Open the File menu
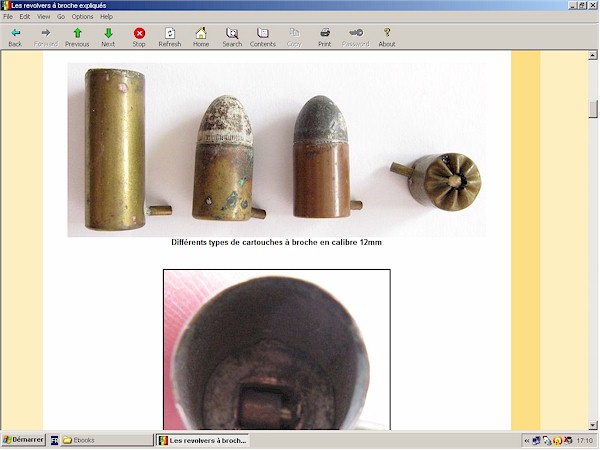The width and height of the screenshot is (600, 450). [x=8, y=16]
